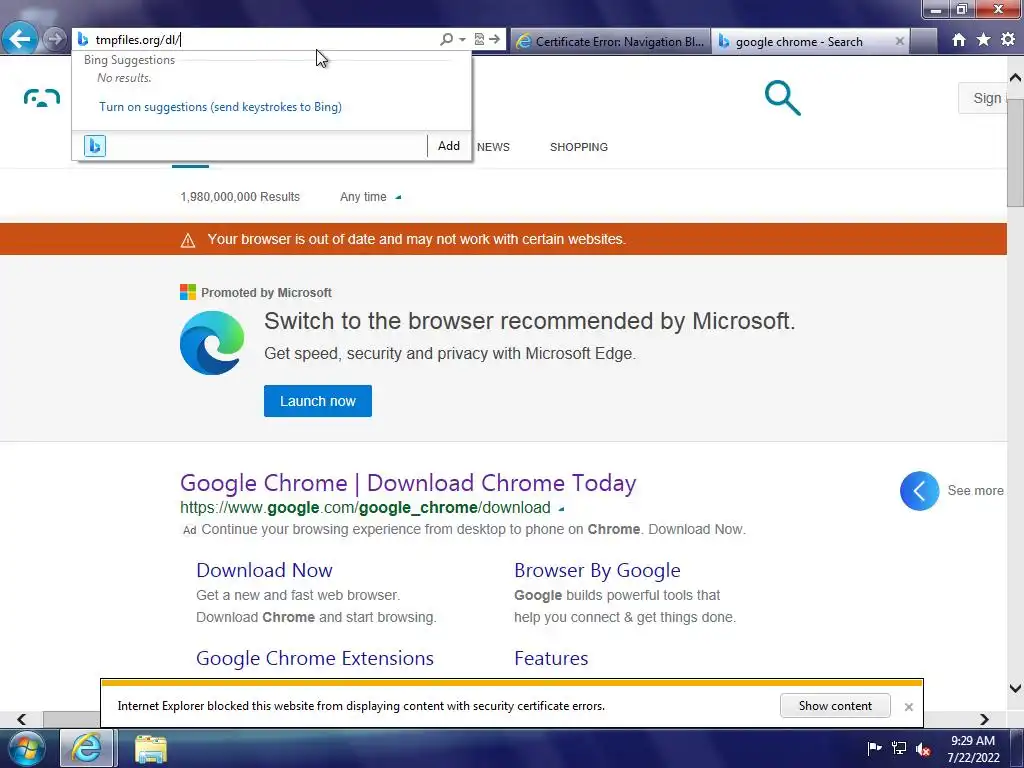The height and width of the screenshot is (768, 1024).
Task: Go back with the browser Back arrow
Action: (20, 39)
